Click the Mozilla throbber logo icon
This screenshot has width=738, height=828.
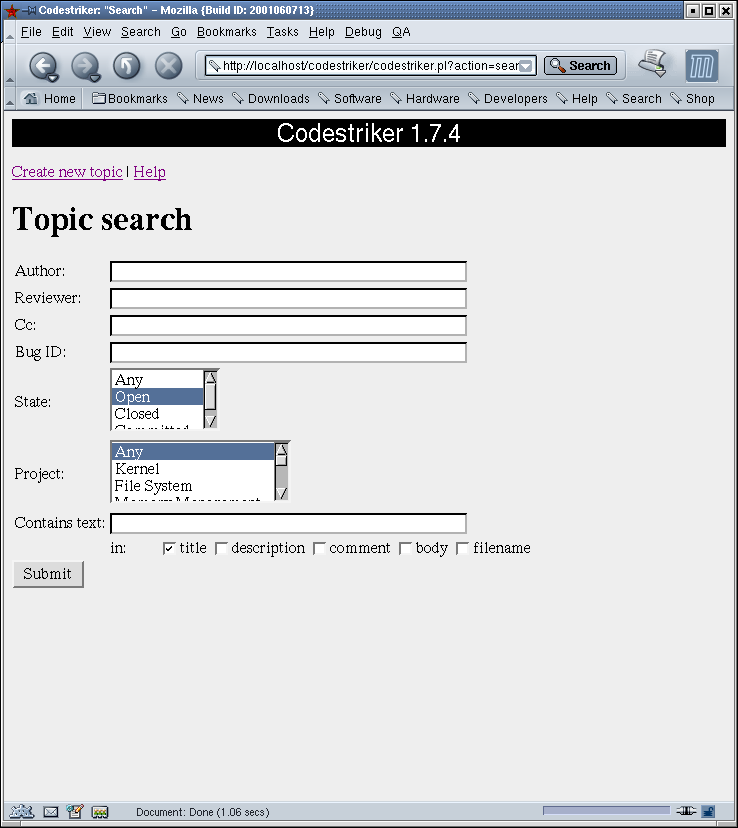click(702, 66)
